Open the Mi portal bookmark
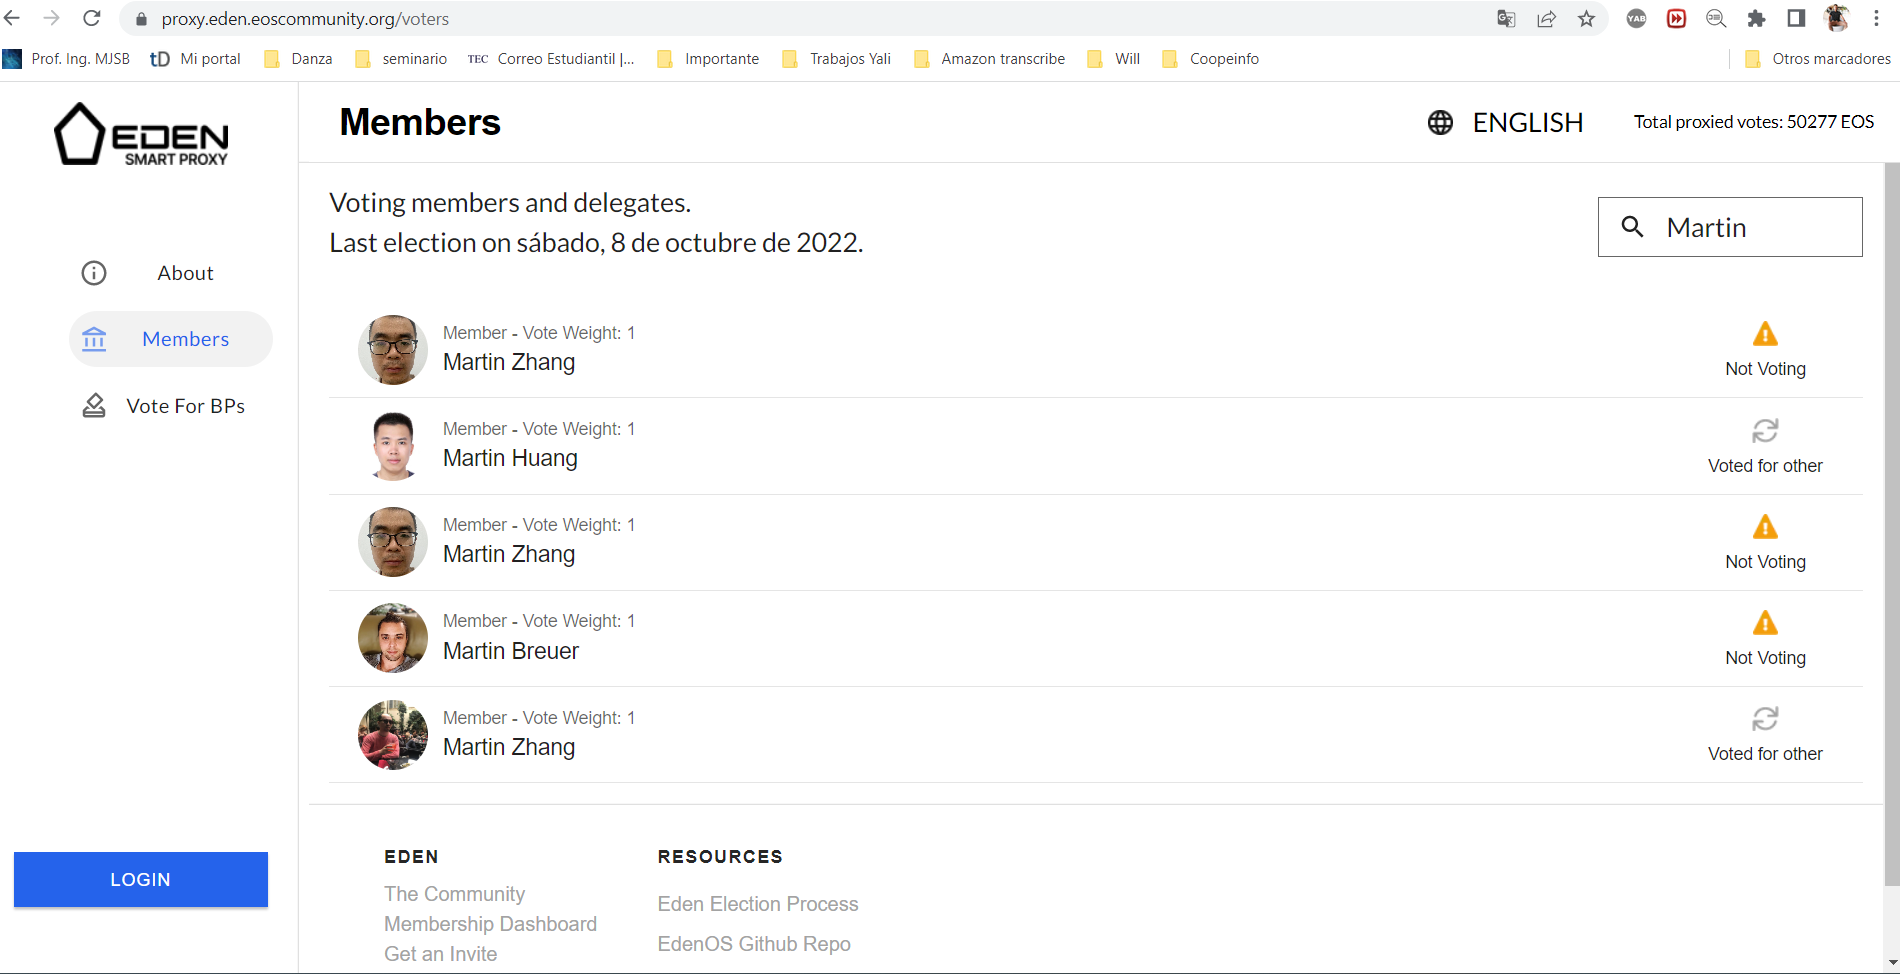 click(196, 59)
